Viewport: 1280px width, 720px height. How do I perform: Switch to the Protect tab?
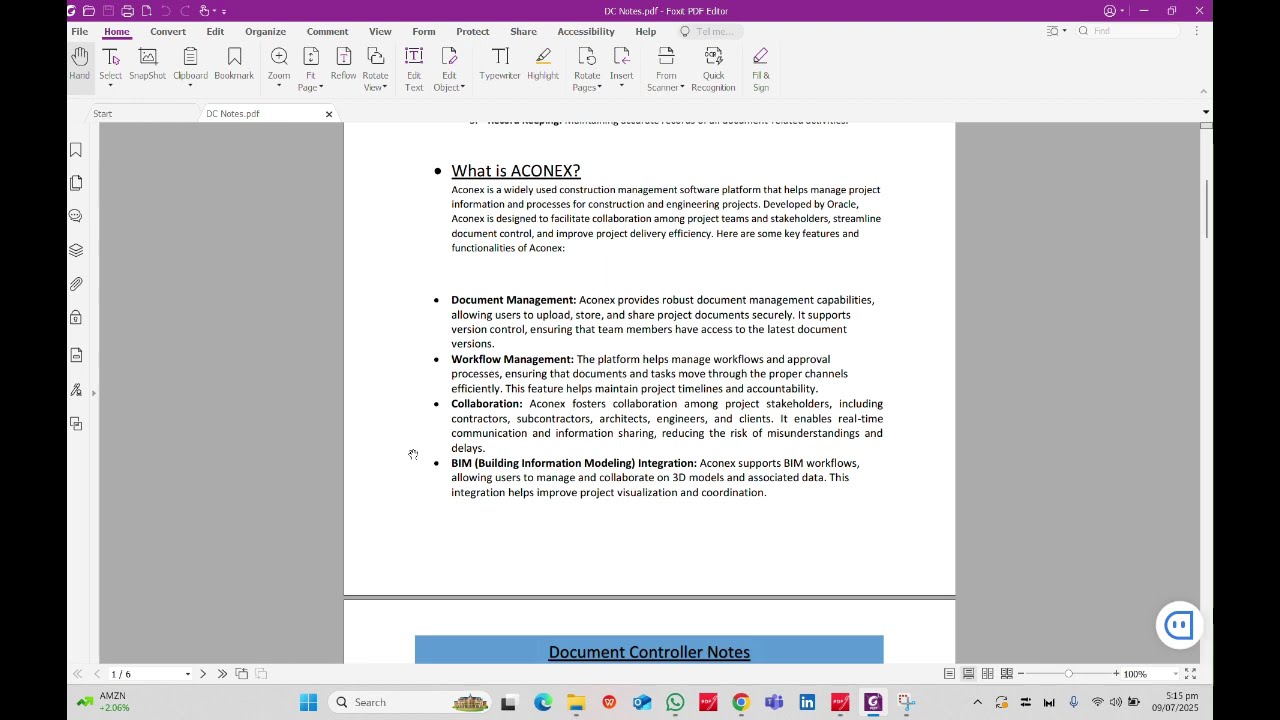(x=472, y=31)
